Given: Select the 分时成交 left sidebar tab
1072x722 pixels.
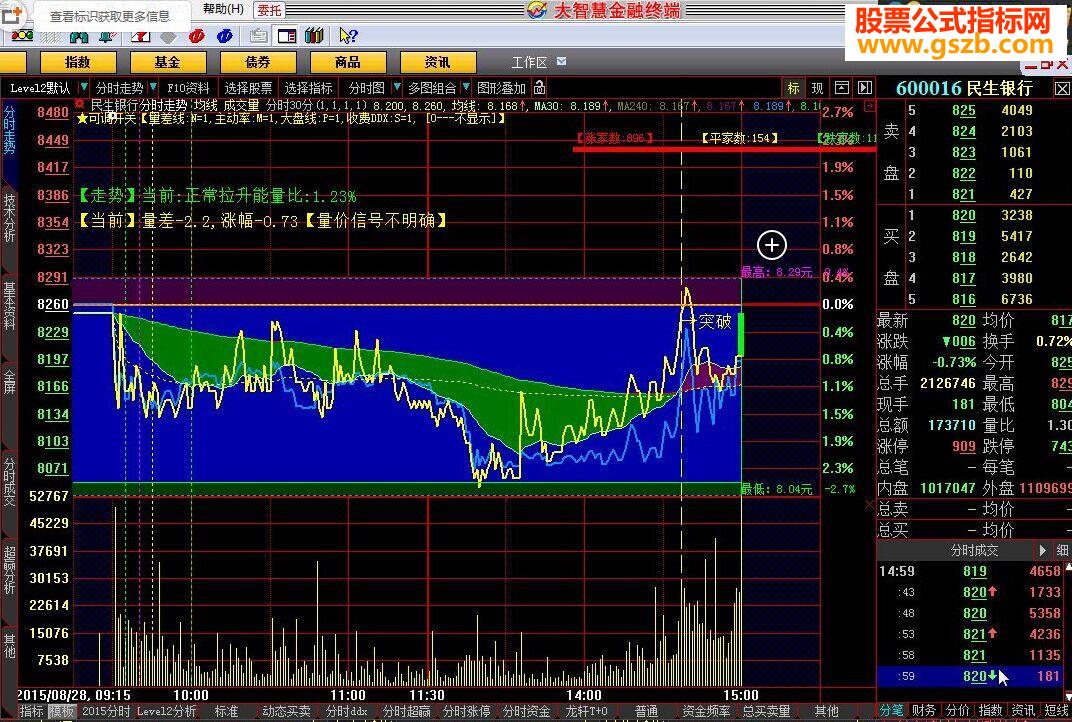Looking at the screenshot, I should pyautogui.click(x=9, y=482).
